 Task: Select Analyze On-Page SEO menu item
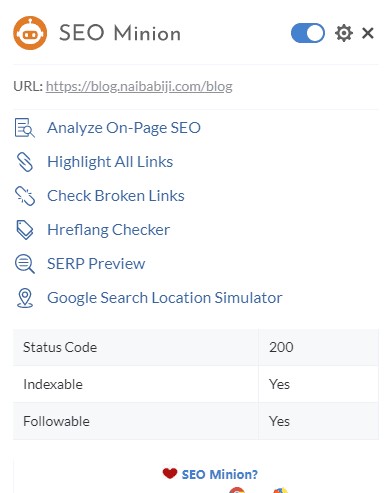[x=124, y=128]
